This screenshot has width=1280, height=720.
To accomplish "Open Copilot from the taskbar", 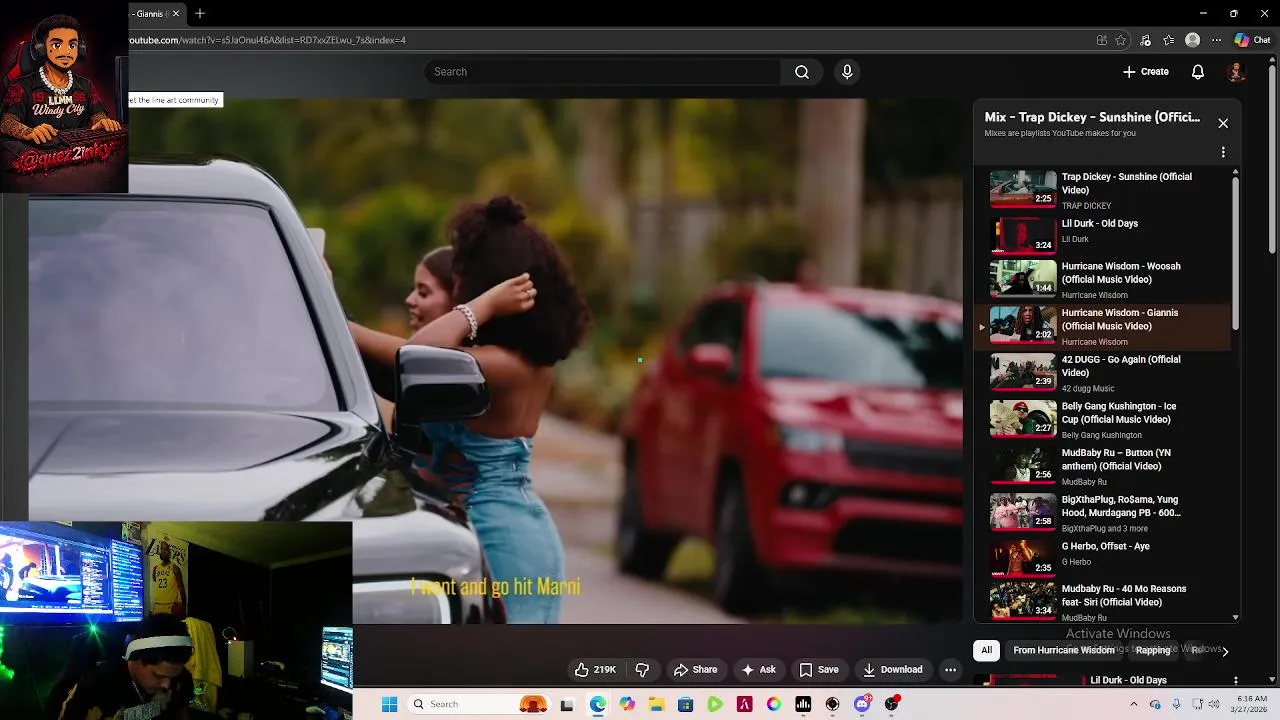I will coord(627,704).
